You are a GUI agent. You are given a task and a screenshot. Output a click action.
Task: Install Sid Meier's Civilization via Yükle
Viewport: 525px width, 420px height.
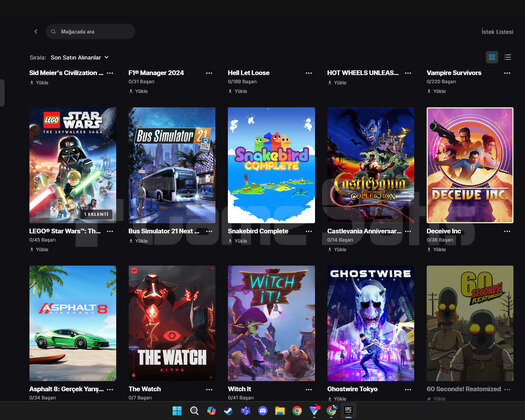tap(40, 83)
